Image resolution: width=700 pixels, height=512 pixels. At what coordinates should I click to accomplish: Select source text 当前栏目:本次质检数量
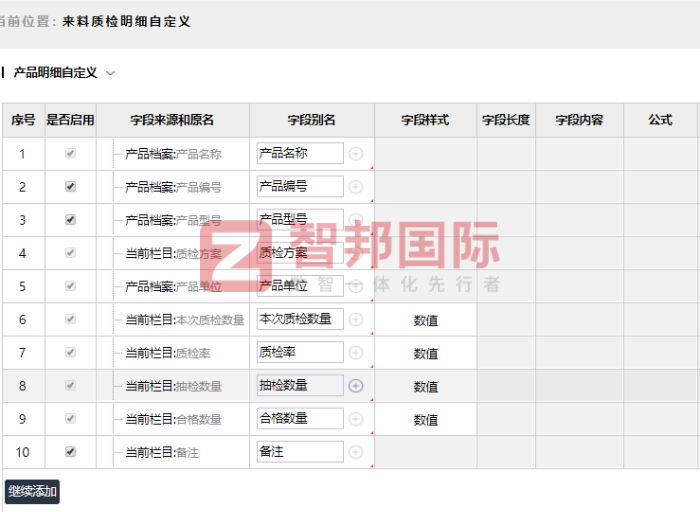pos(185,320)
